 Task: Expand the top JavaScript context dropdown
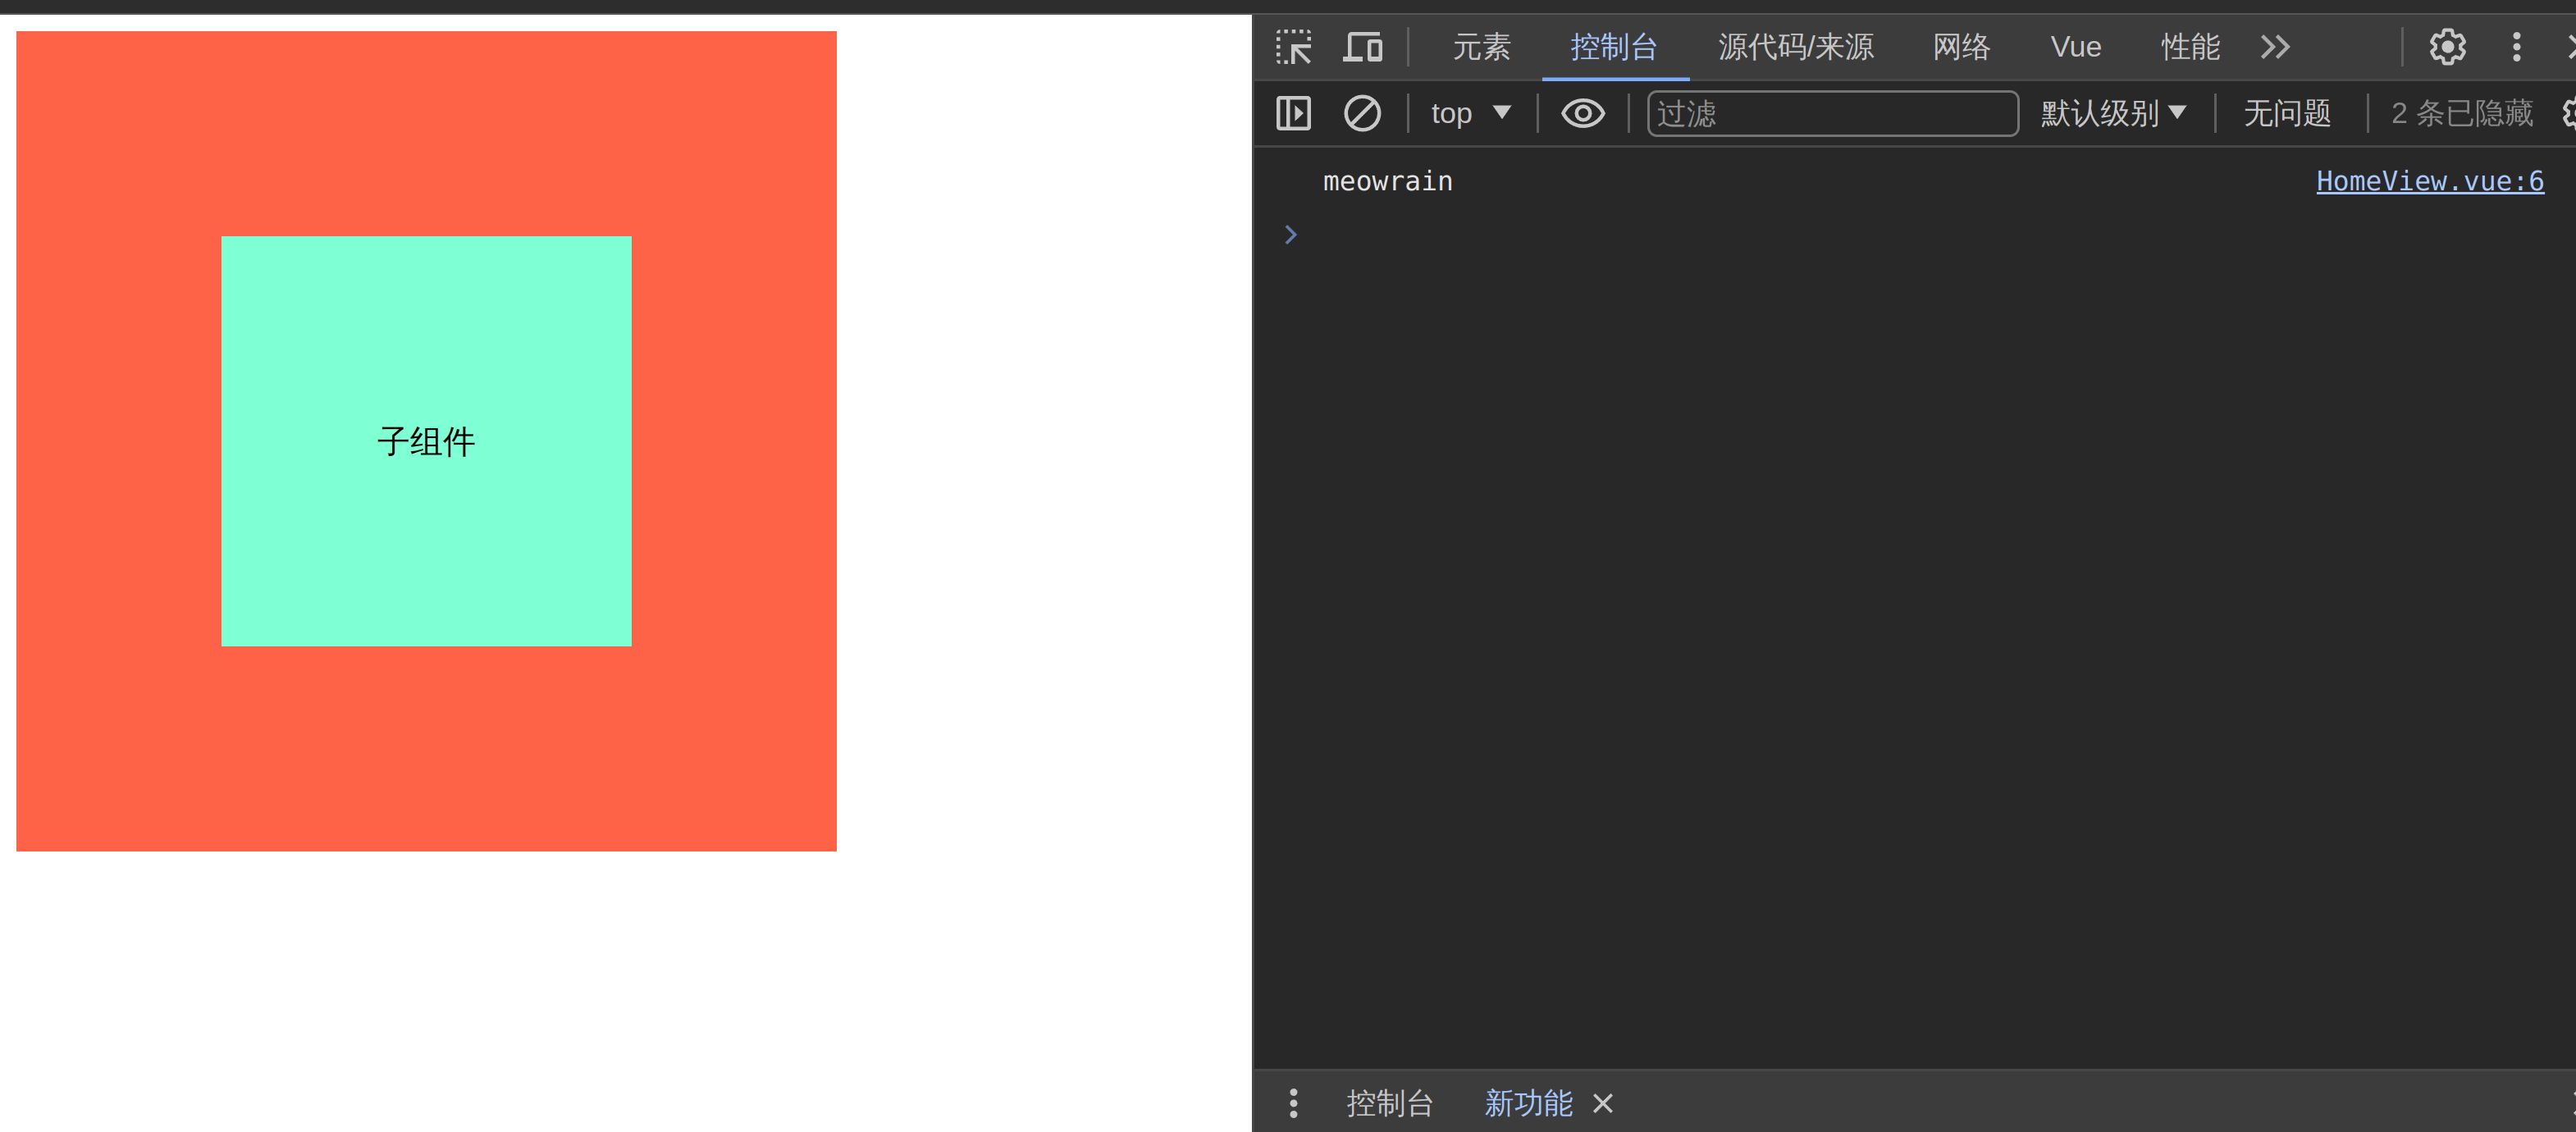tap(1470, 113)
